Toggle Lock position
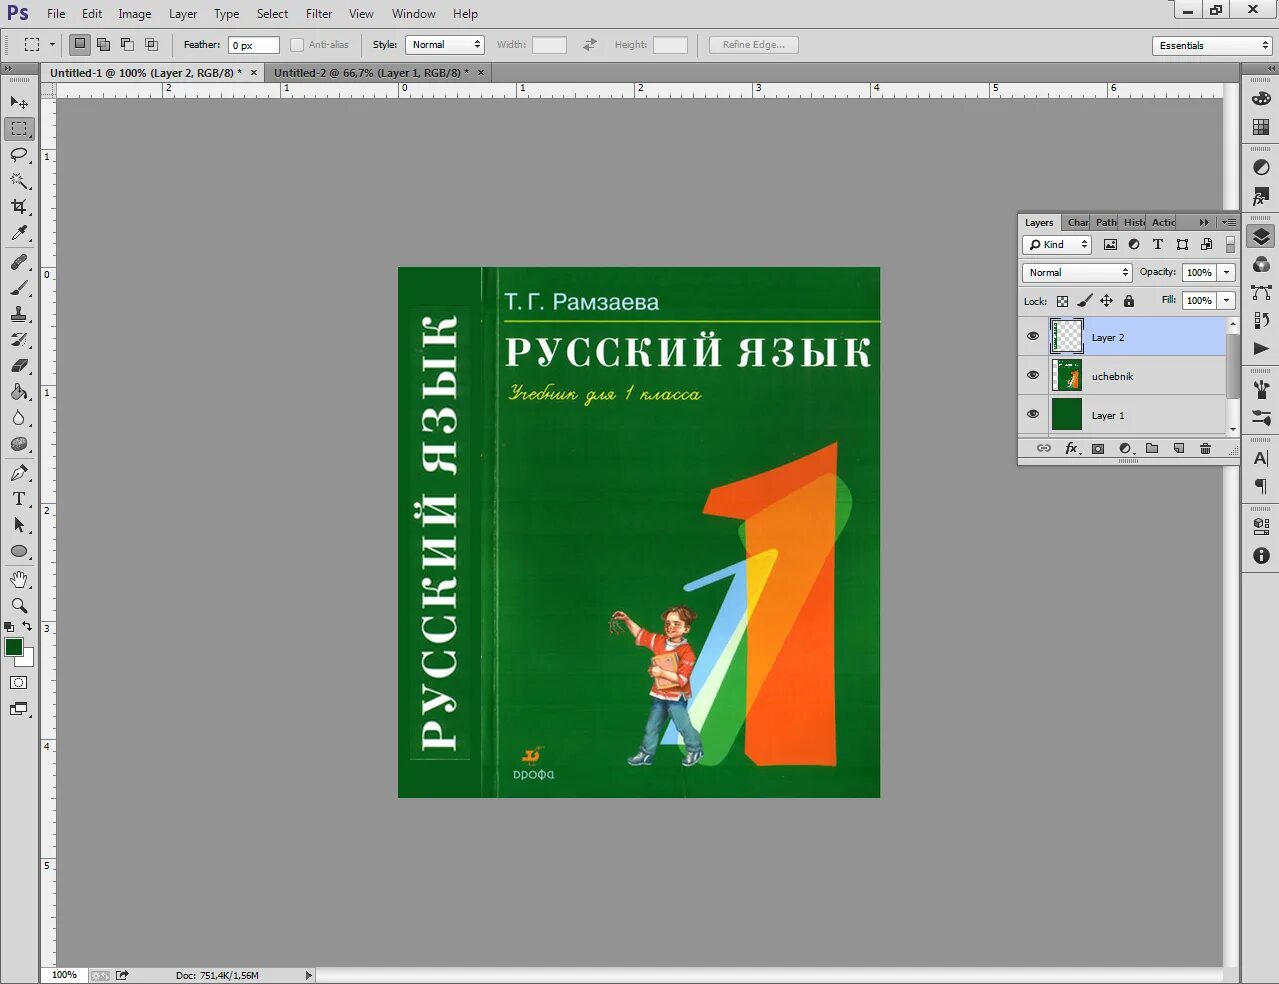Viewport: 1279px width, 984px height. [x=1107, y=301]
